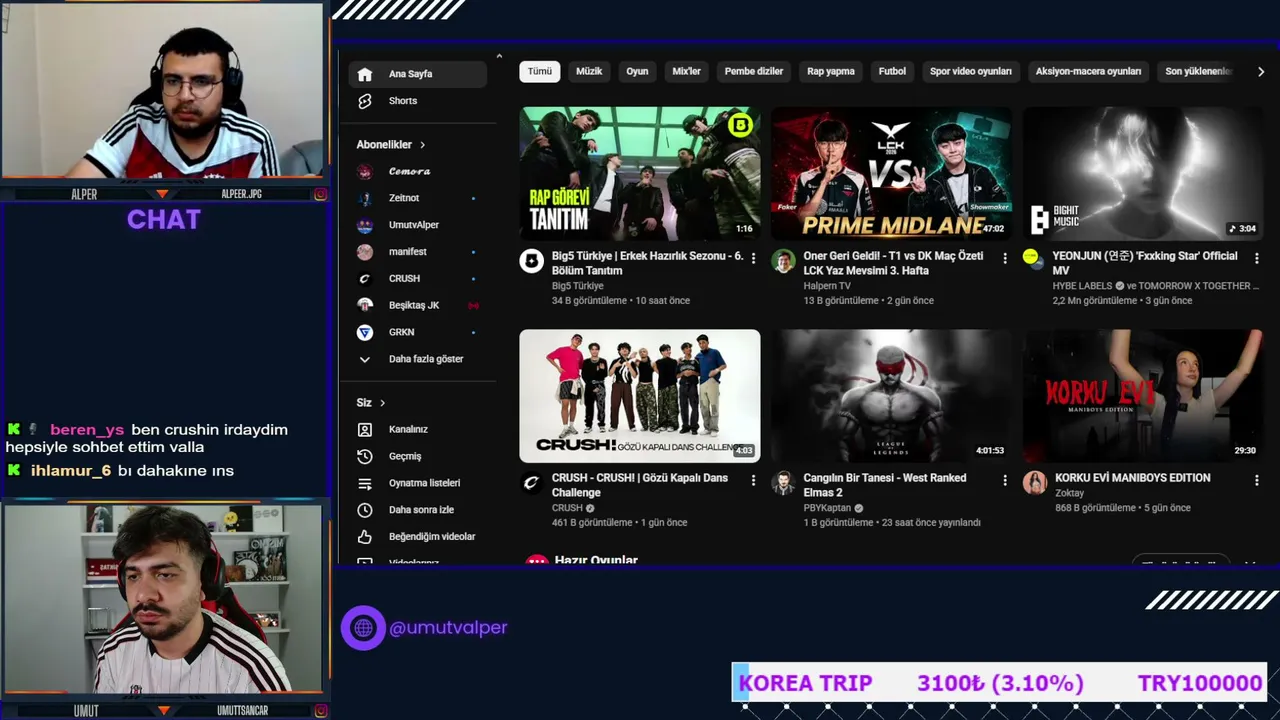Click Halpern TV channel avatar under video
The width and height of the screenshot is (1280, 720).
point(783,262)
